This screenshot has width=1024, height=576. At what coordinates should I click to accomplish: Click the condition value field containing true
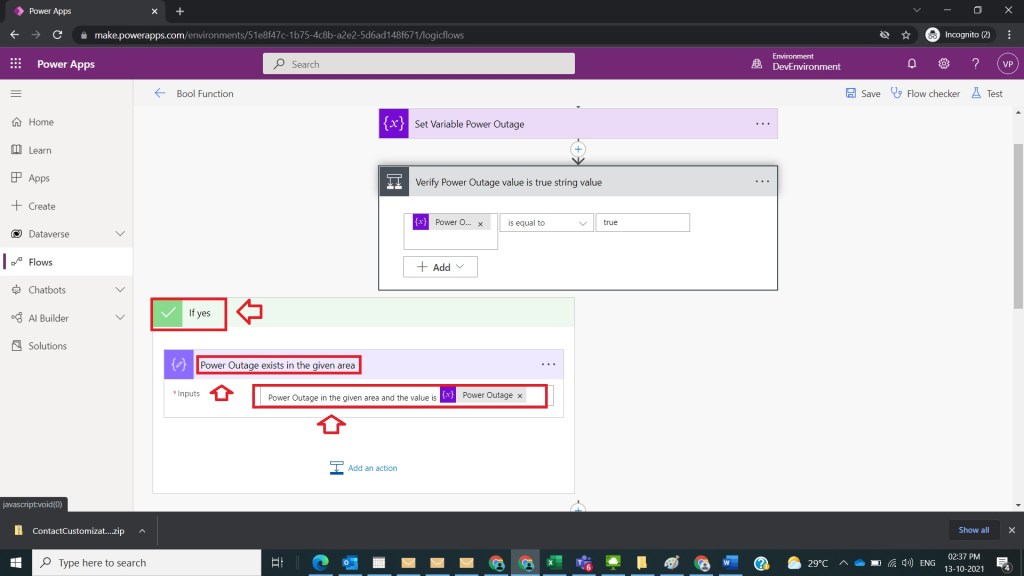[642, 223]
